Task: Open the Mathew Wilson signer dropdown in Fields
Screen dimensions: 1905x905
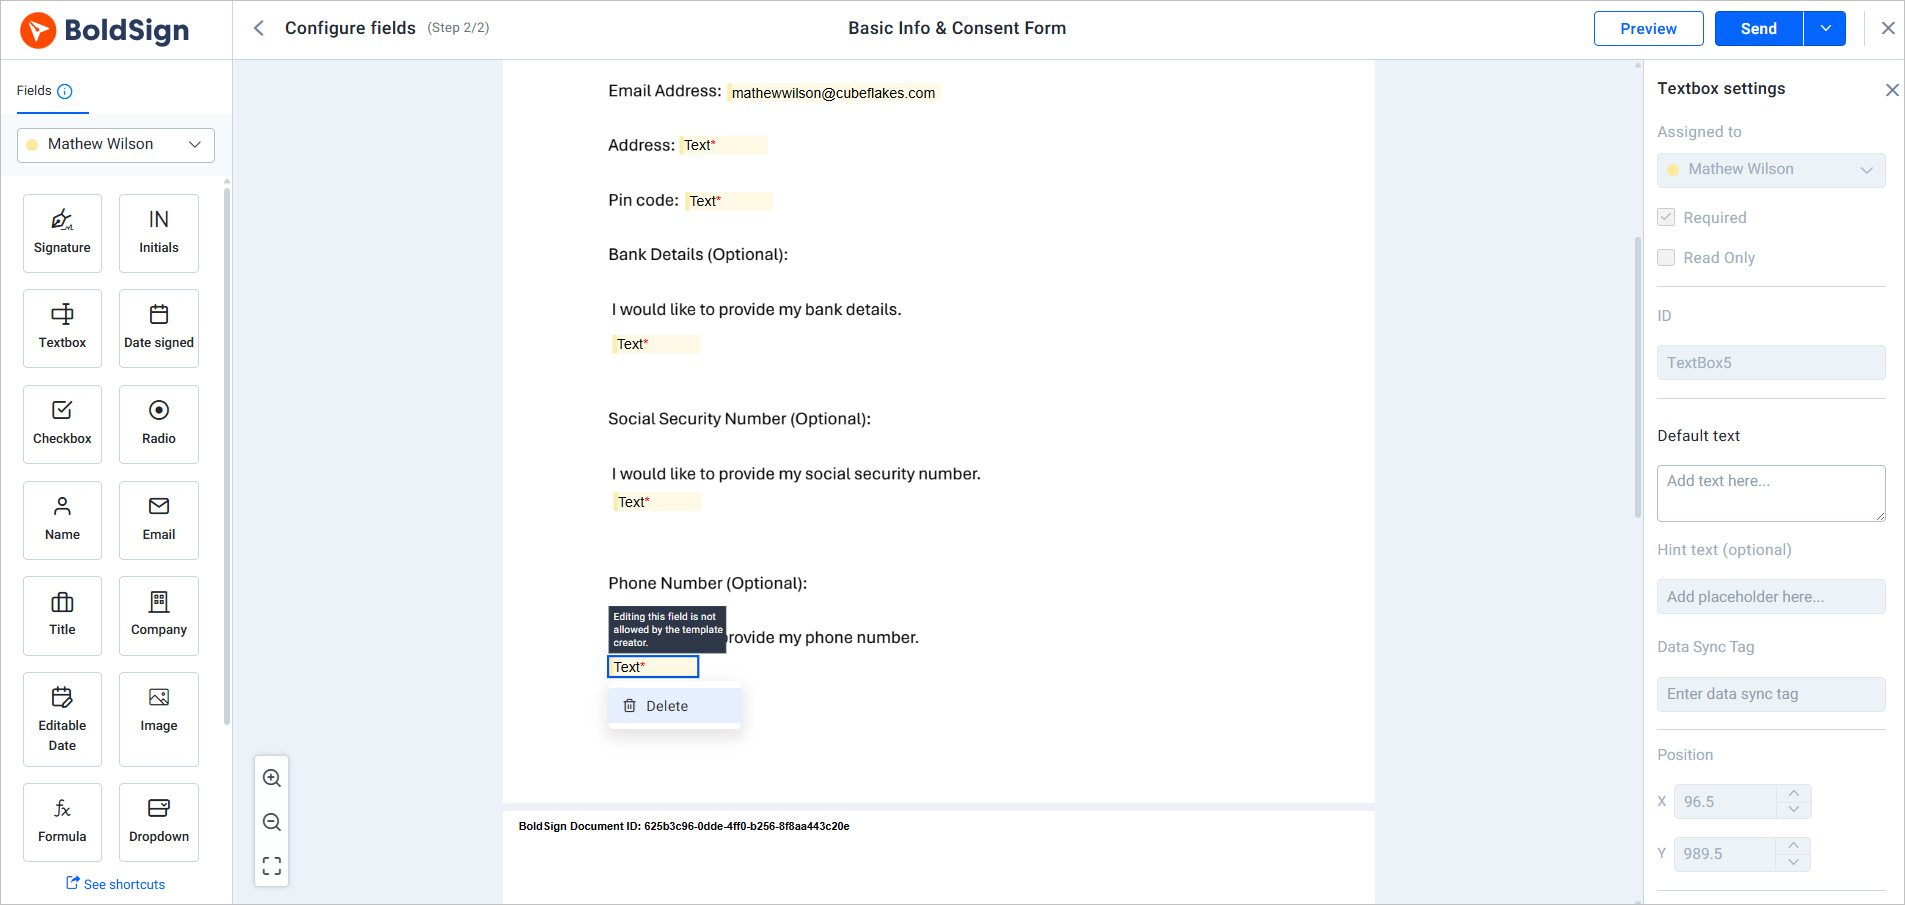Action: click(x=116, y=144)
